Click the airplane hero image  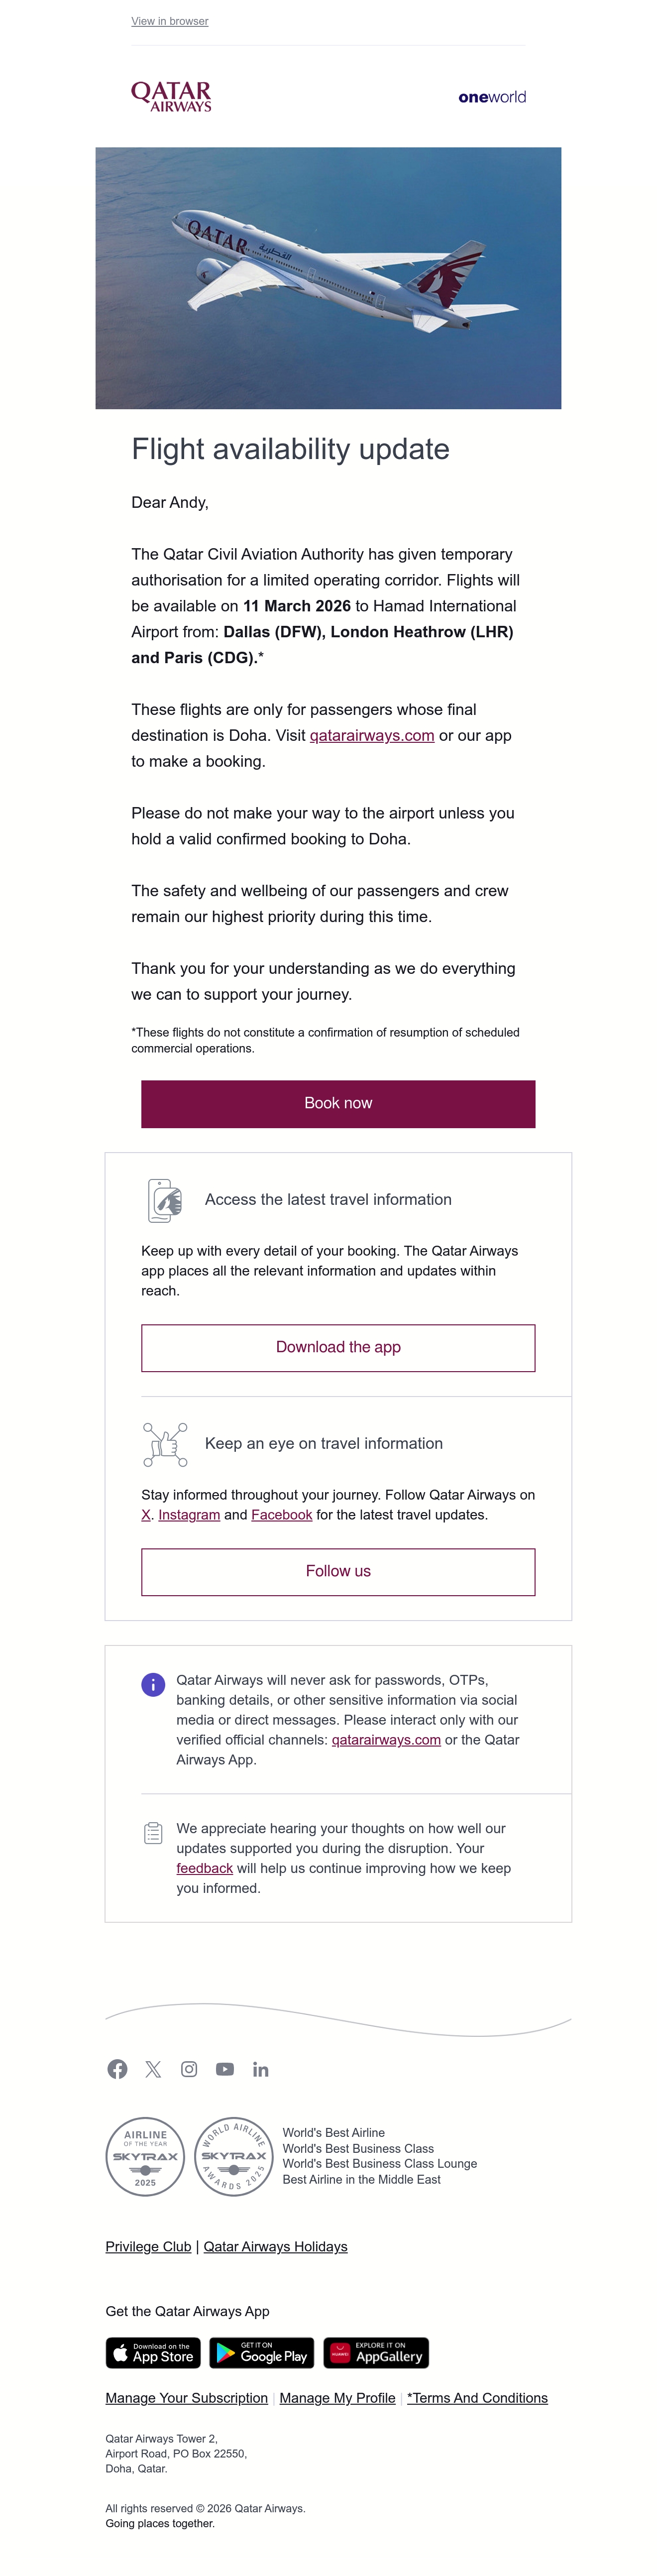click(x=328, y=278)
